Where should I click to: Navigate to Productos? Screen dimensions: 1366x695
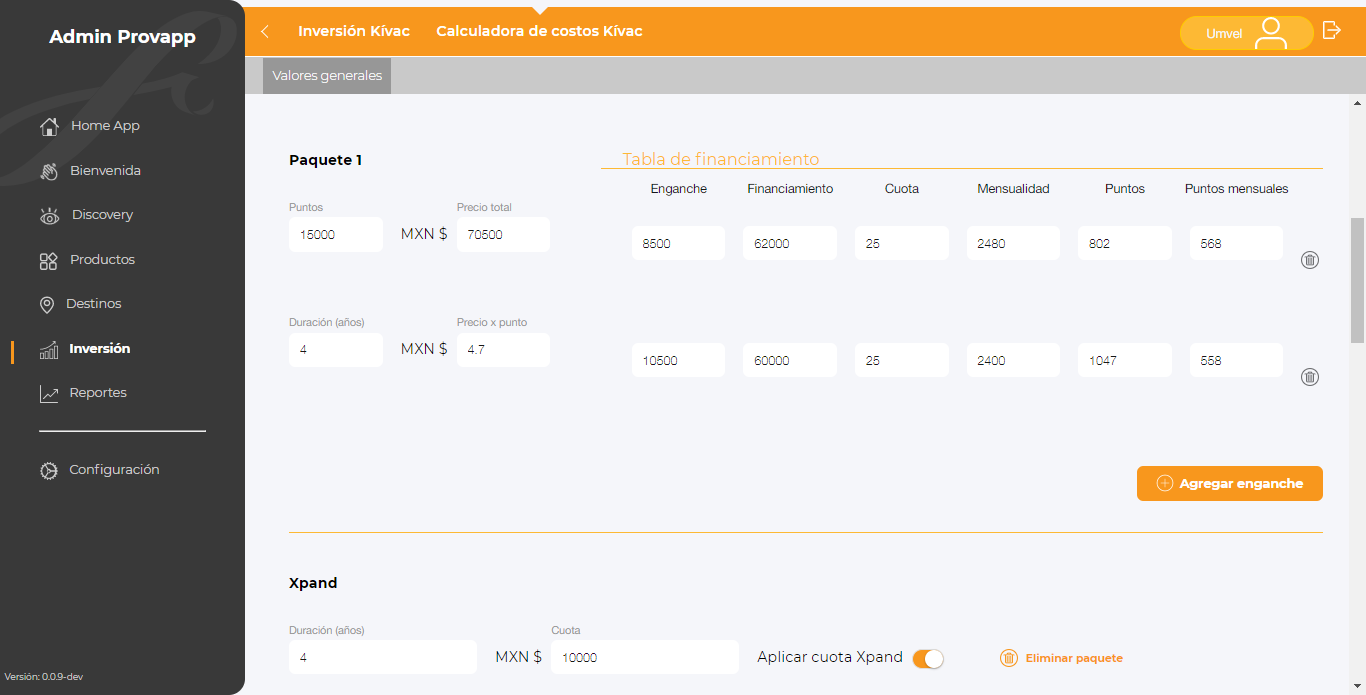pos(102,260)
